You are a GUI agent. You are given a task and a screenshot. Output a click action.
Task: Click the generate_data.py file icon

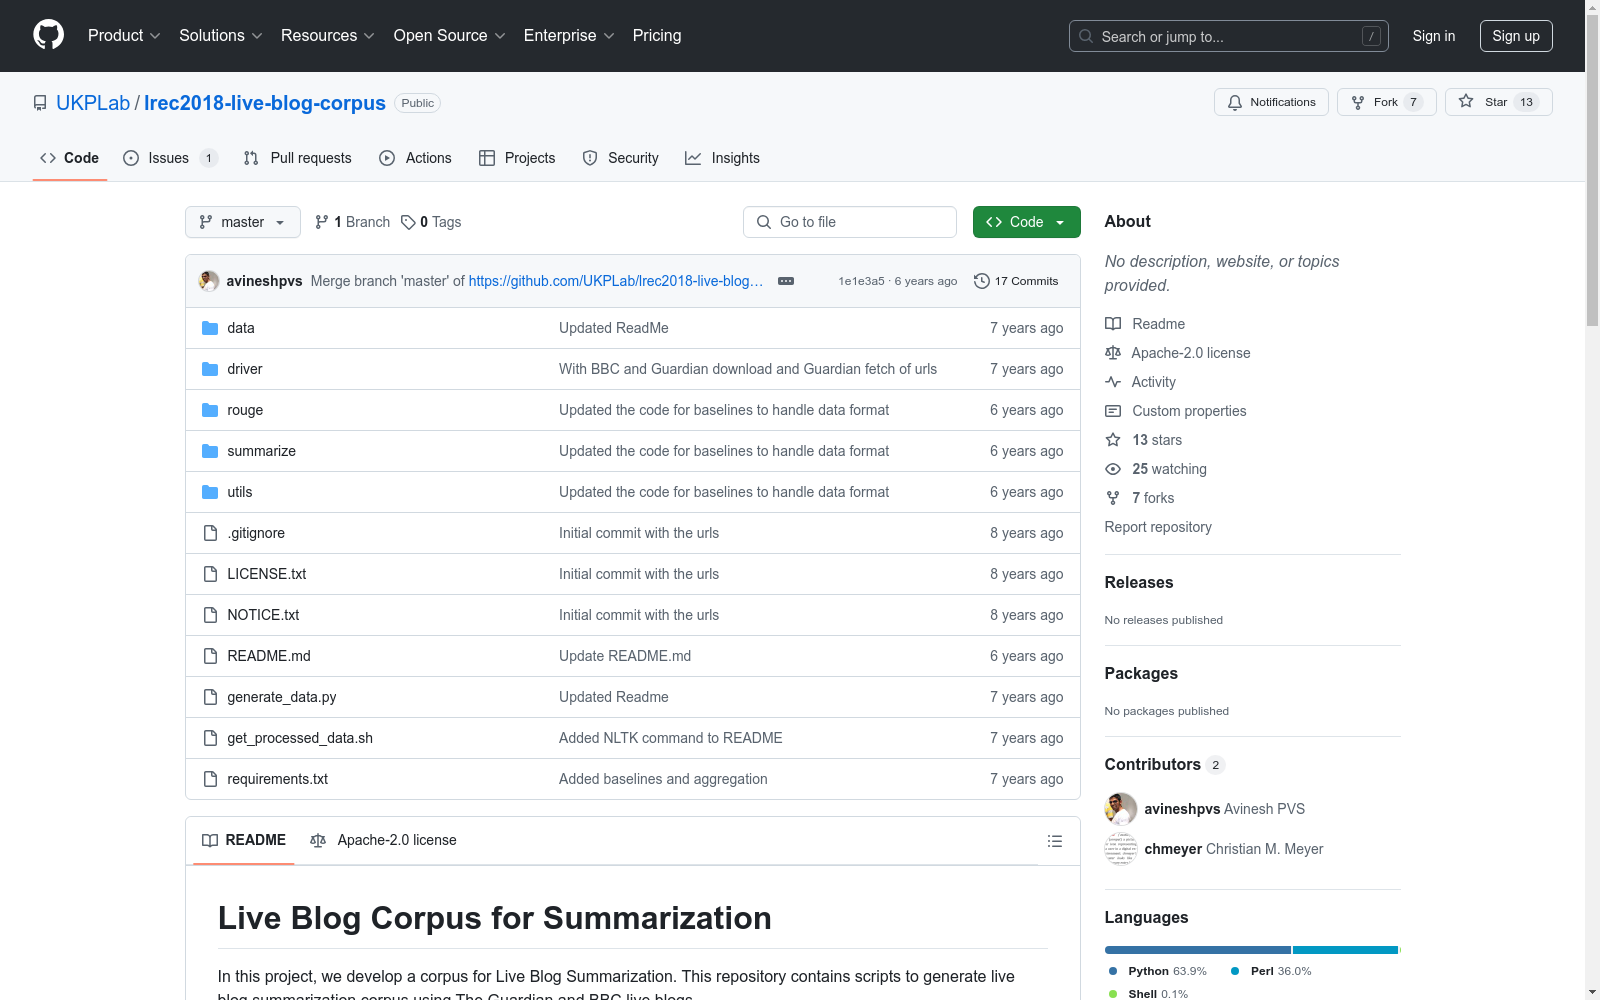210,697
